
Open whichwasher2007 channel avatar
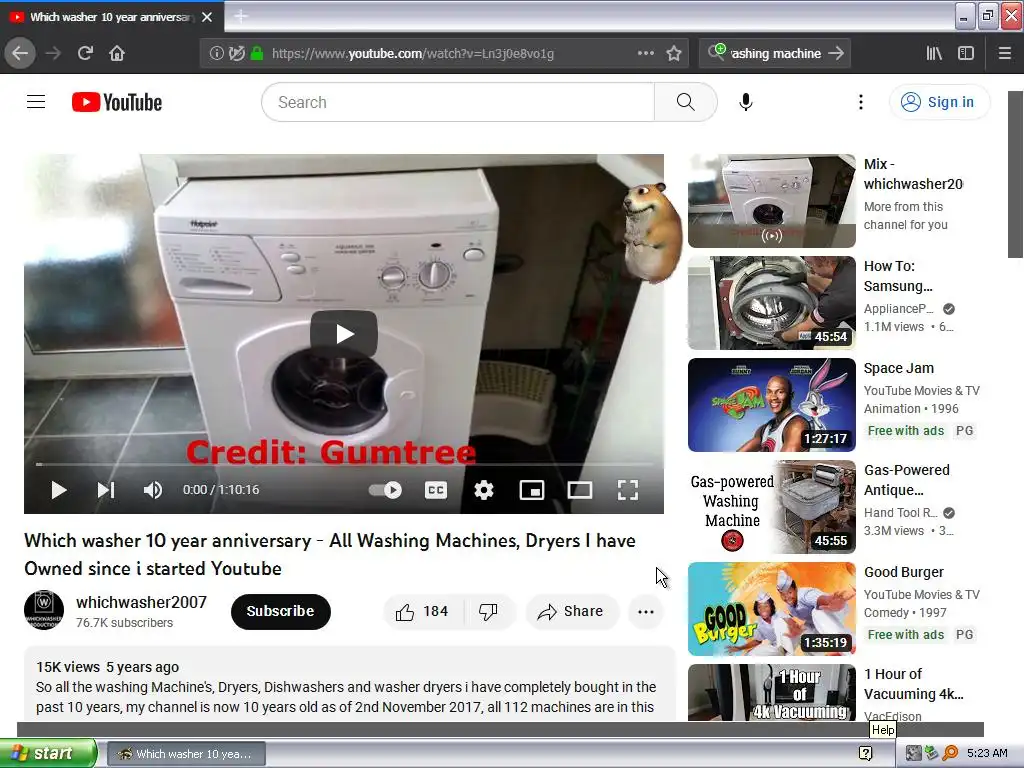(44, 610)
